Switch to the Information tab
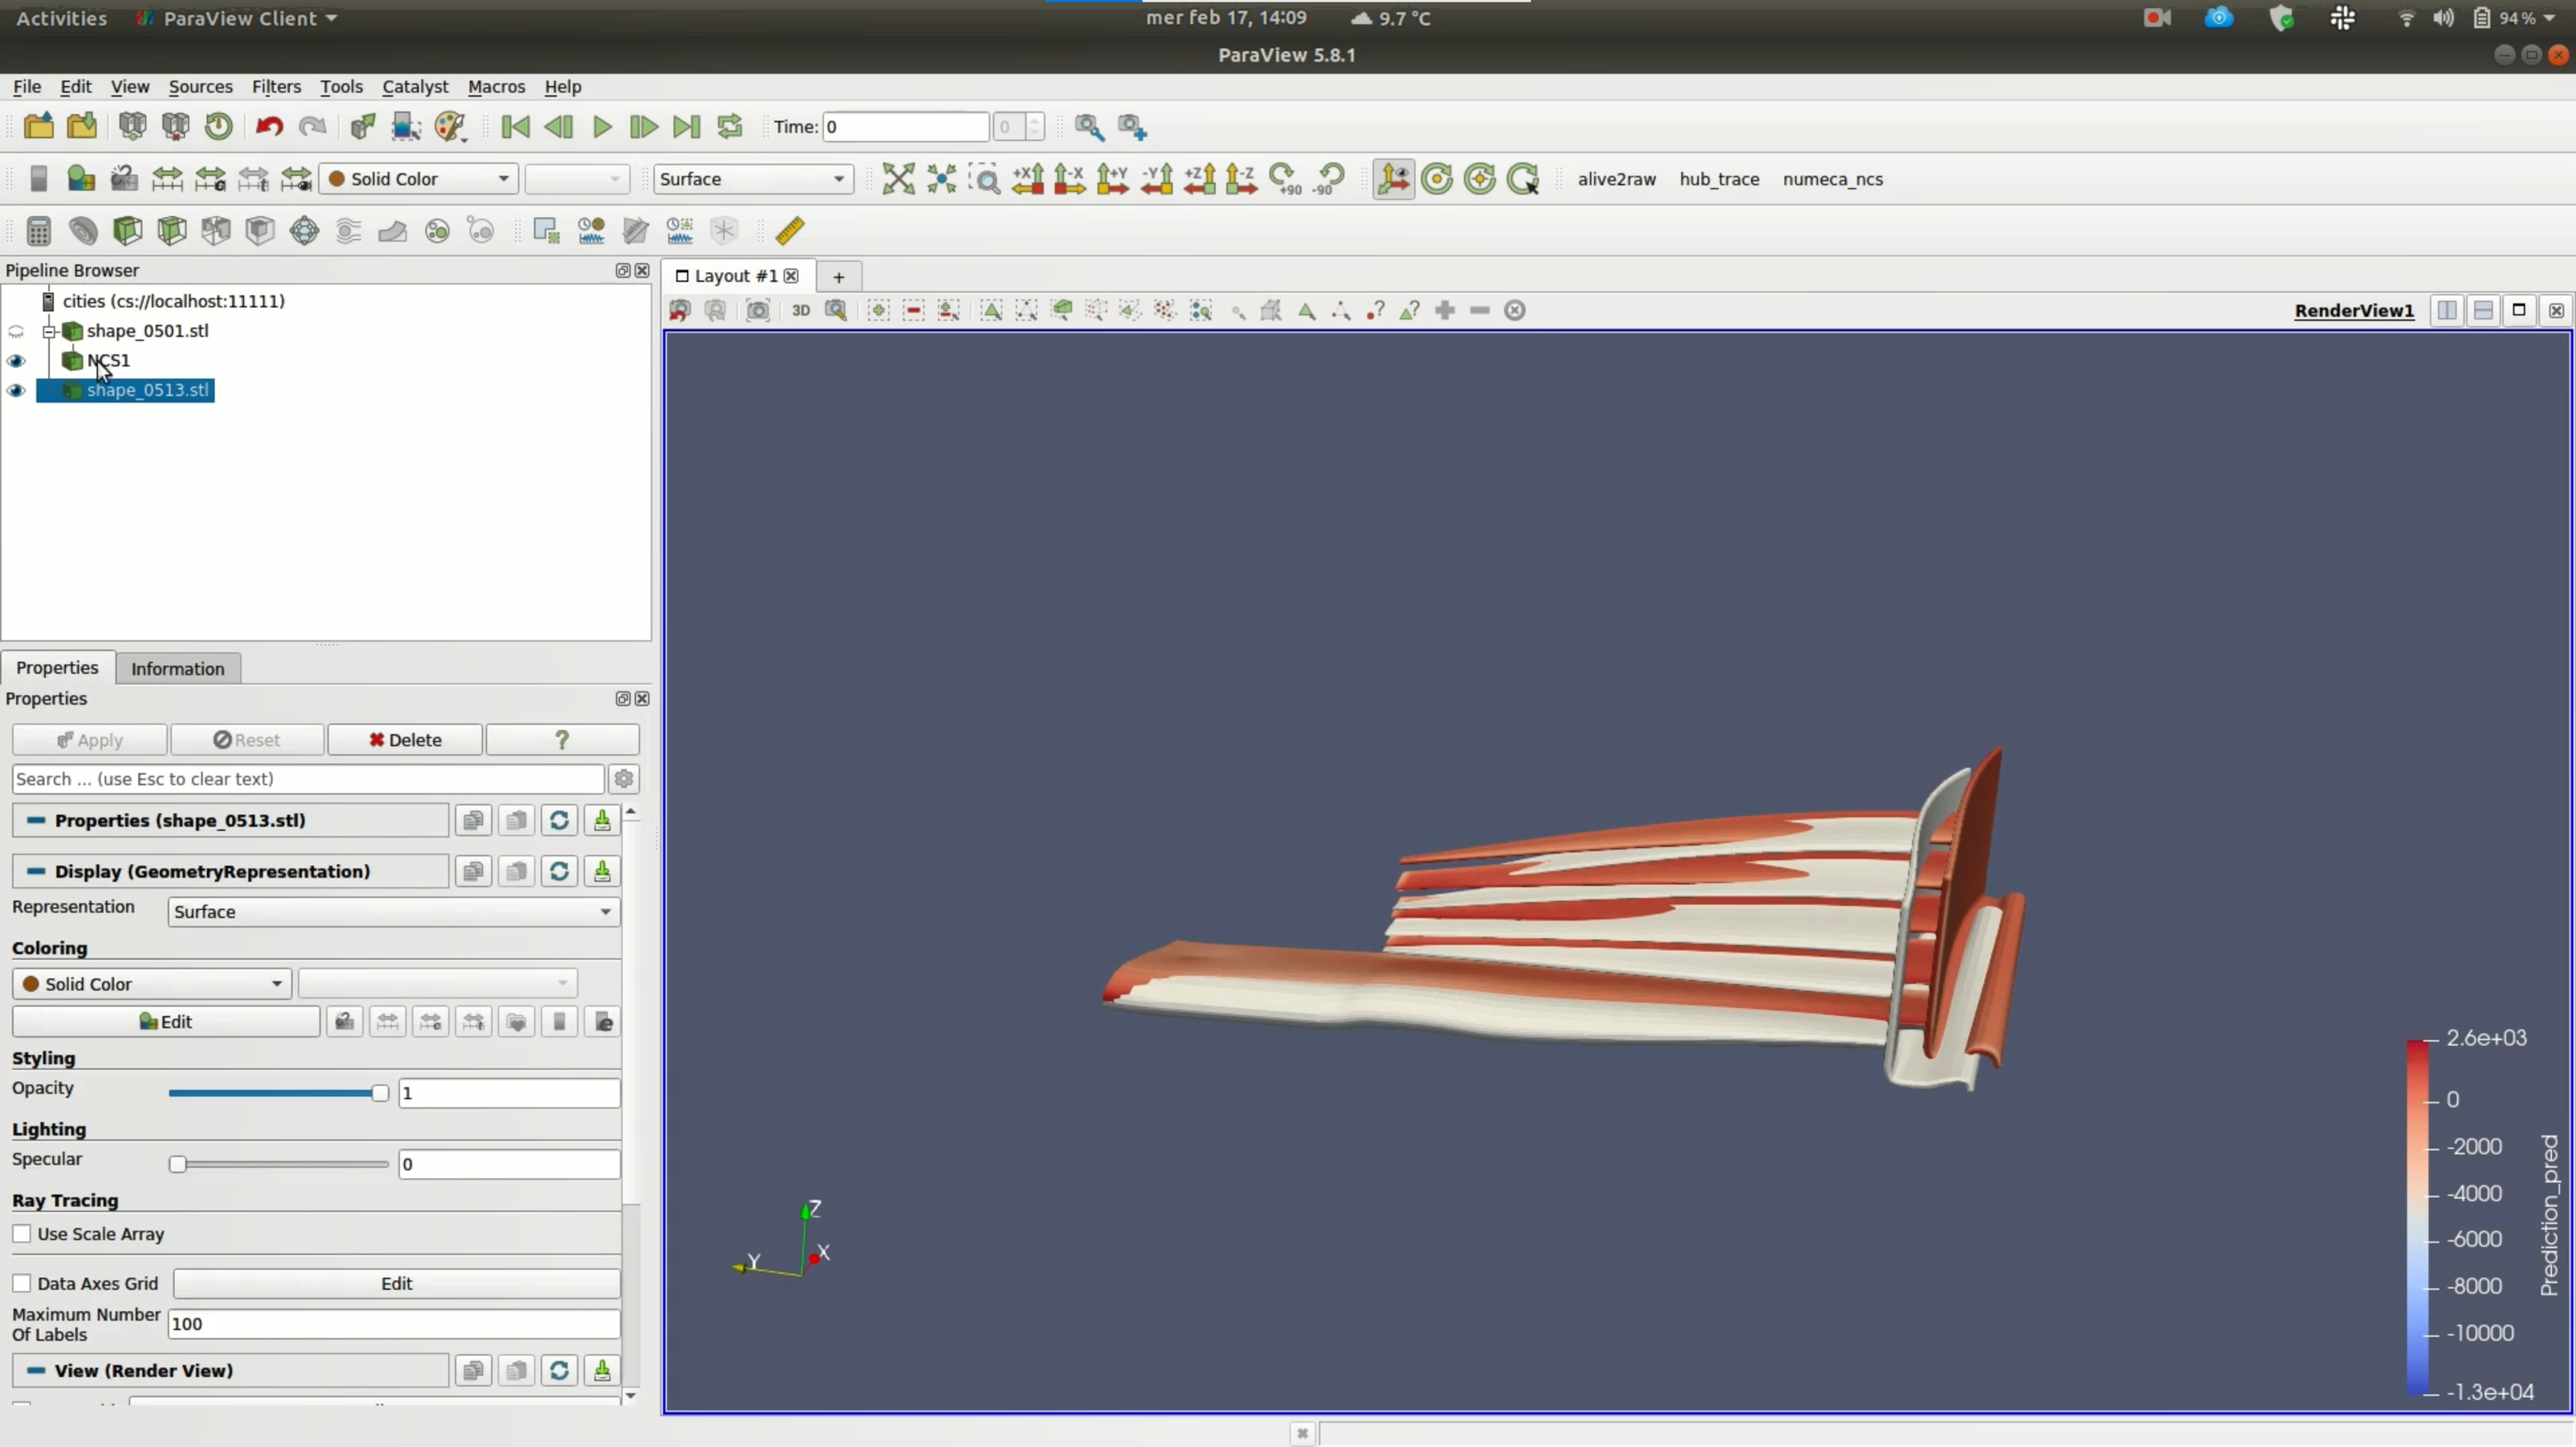Screen dimensions: 2576x1447 pos(177,669)
